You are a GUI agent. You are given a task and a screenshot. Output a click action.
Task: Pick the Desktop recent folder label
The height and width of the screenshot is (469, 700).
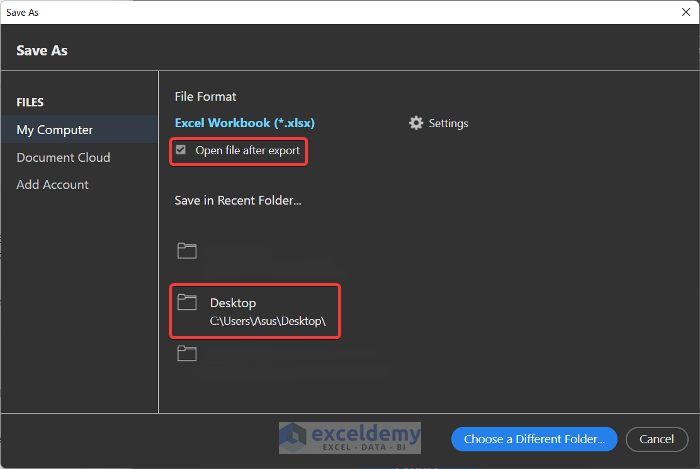(233, 302)
